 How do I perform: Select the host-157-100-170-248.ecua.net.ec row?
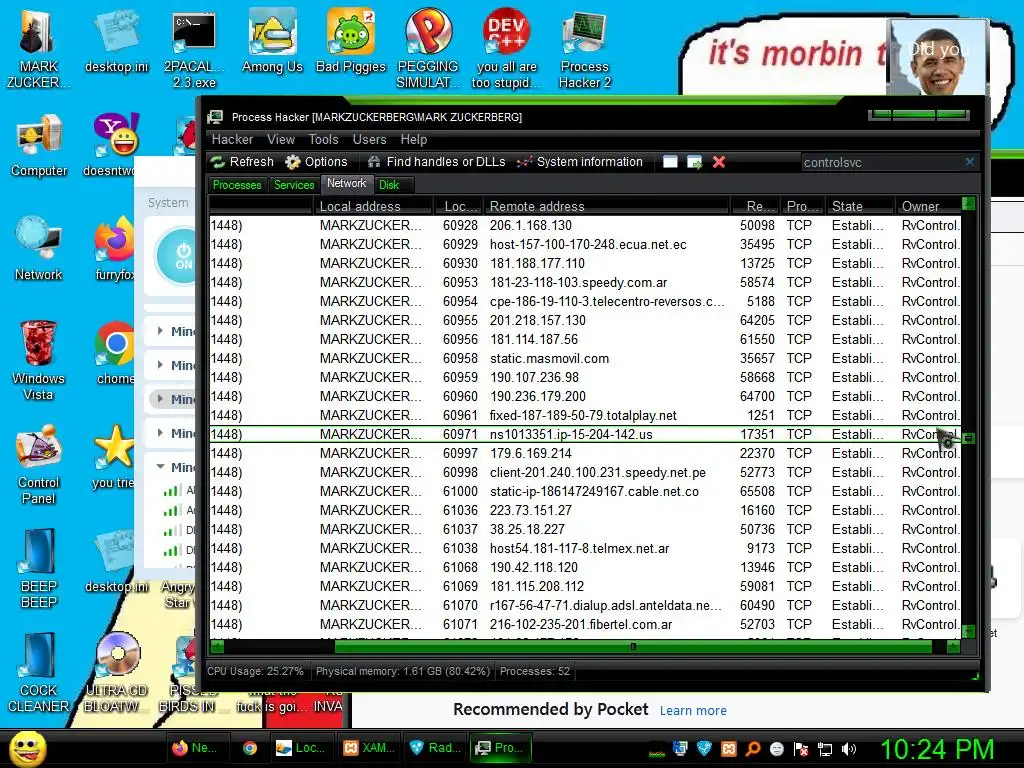pyautogui.click(x=584, y=244)
